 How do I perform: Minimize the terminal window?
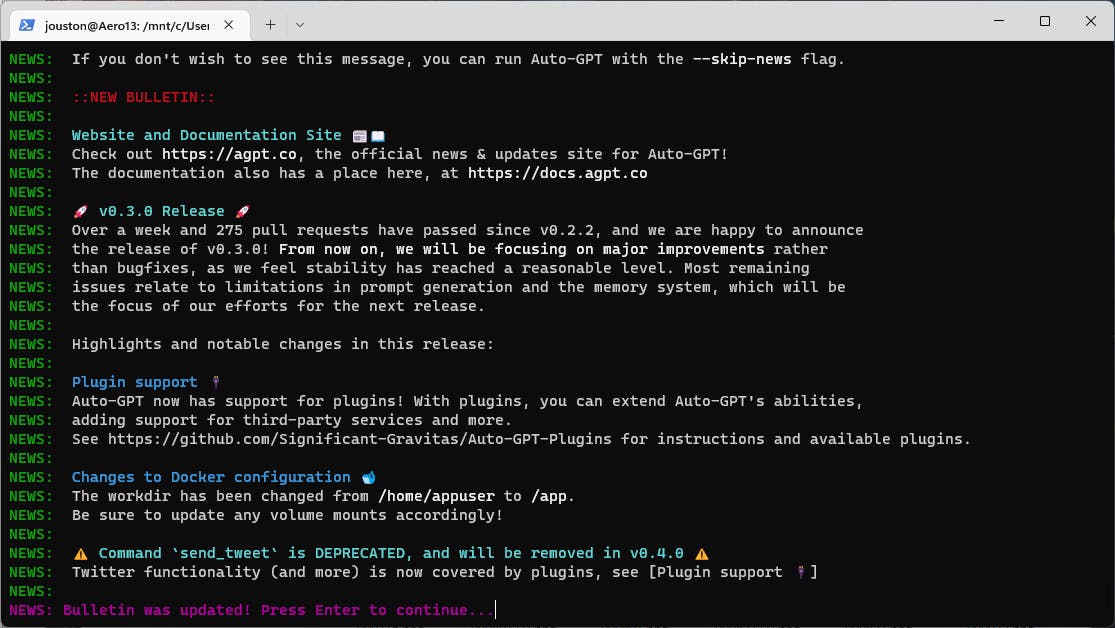coord(999,21)
